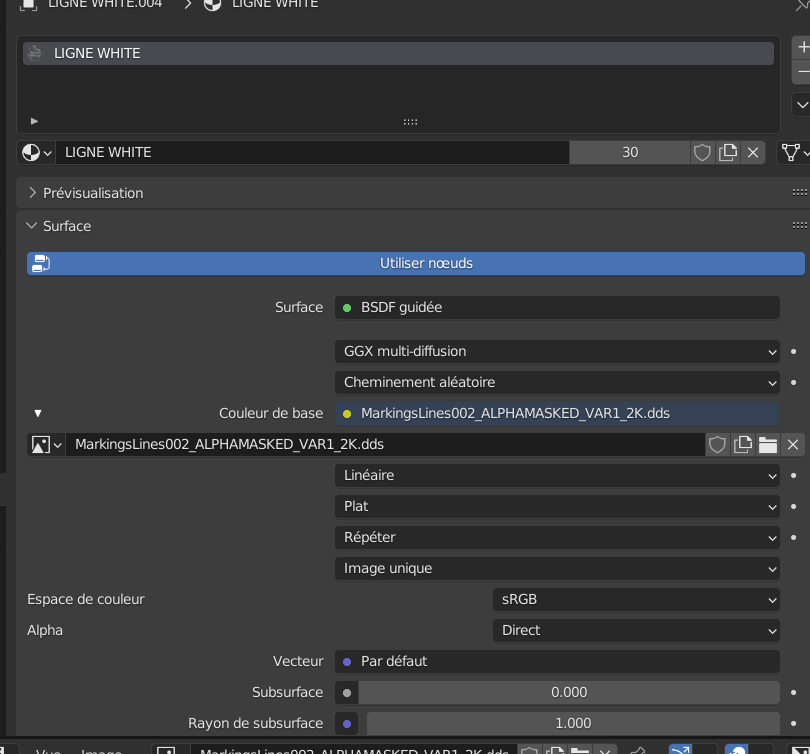The width and height of the screenshot is (810, 754).
Task: Duplicate the MarkingsLines002 image datablock
Action: [743, 444]
